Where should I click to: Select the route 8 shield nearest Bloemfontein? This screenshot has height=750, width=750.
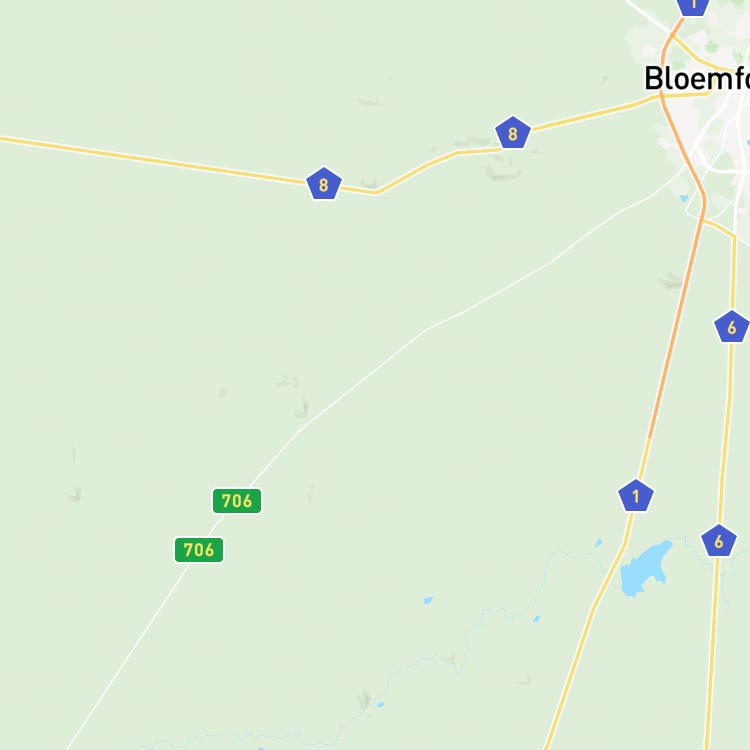(513, 133)
